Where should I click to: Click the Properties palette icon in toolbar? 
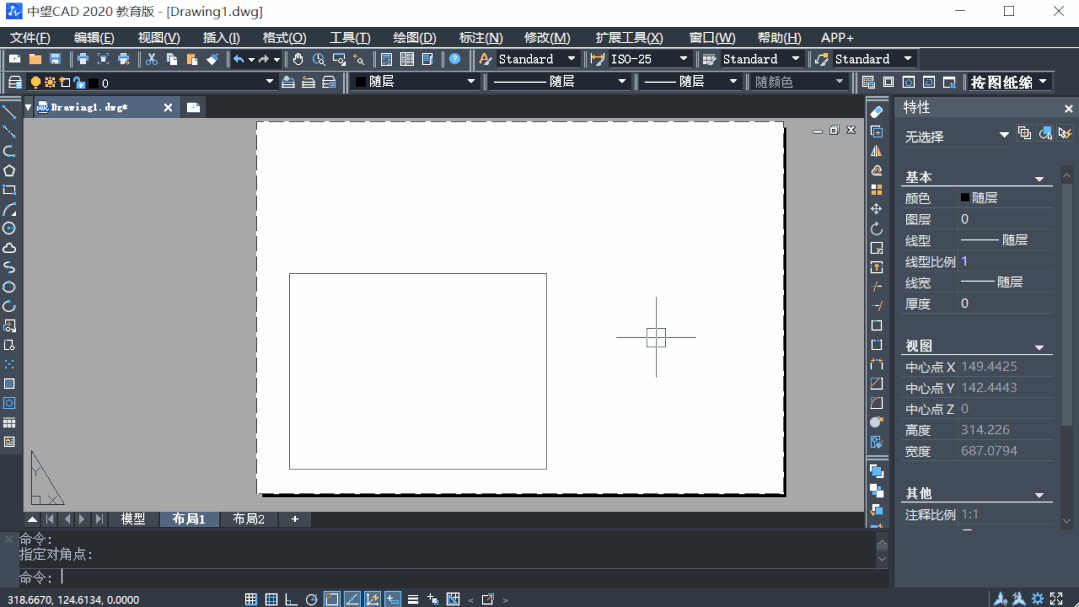tap(387, 59)
